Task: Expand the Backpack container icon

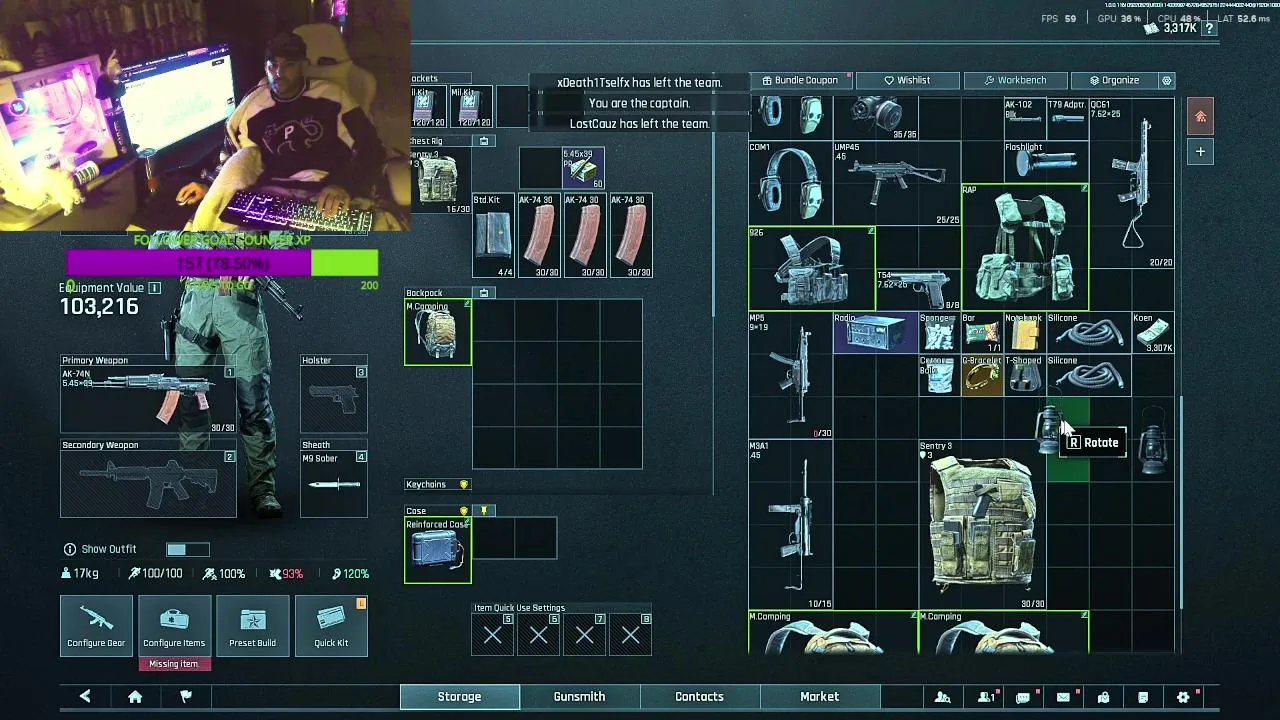Action: (x=484, y=294)
